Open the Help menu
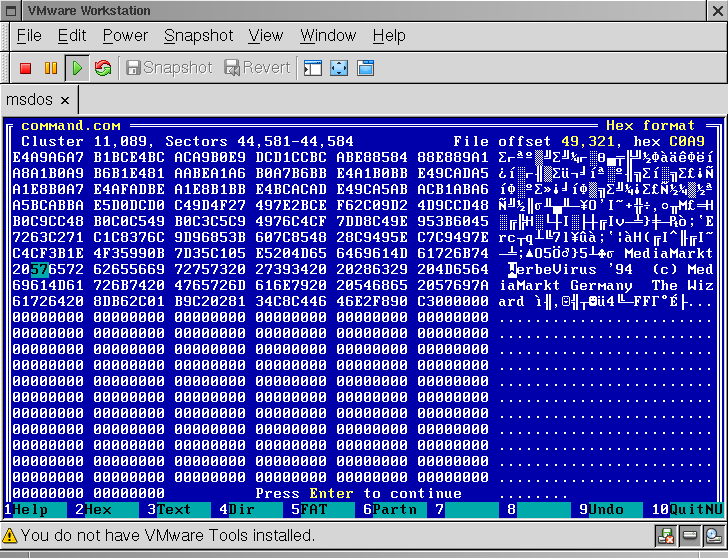 coord(389,36)
